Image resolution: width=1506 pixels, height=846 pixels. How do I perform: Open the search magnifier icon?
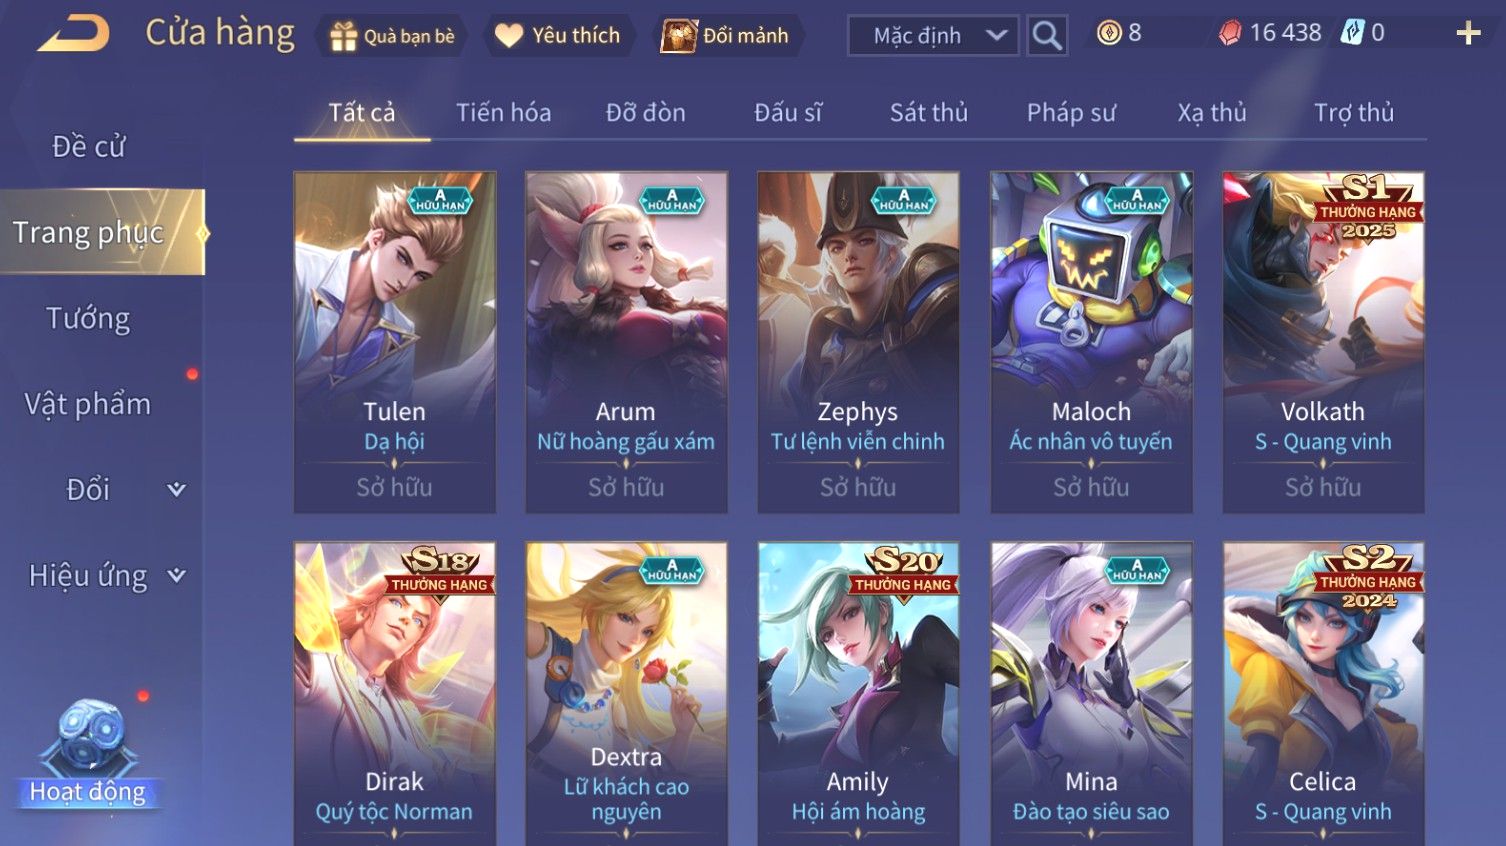[1047, 36]
